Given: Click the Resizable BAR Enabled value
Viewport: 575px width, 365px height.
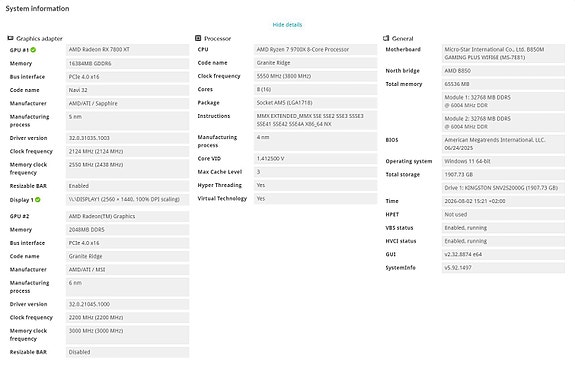Looking at the screenshot, I should pyautogui.click(x=128, y=186).
